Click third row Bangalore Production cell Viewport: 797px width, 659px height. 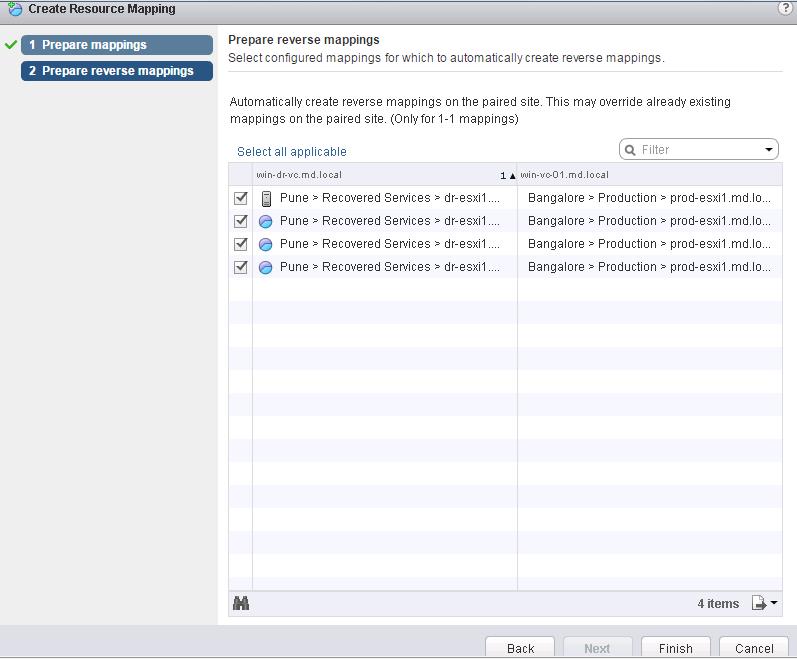tap(650, 243)
